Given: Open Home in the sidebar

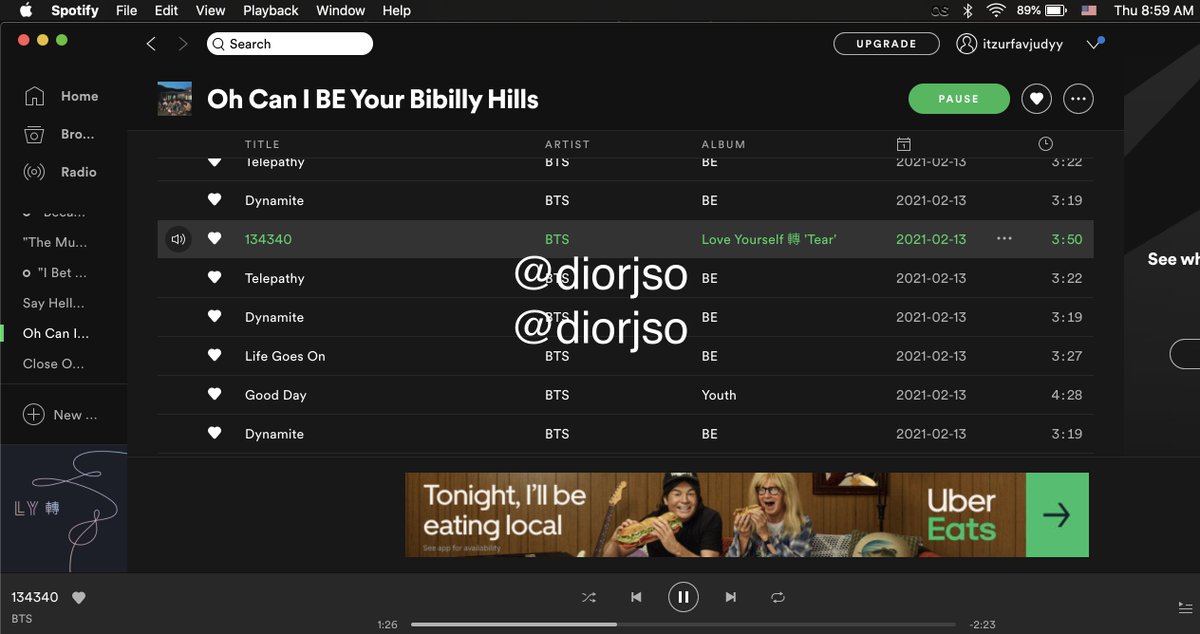Looking at the screenshot, I should click(62, 96).
